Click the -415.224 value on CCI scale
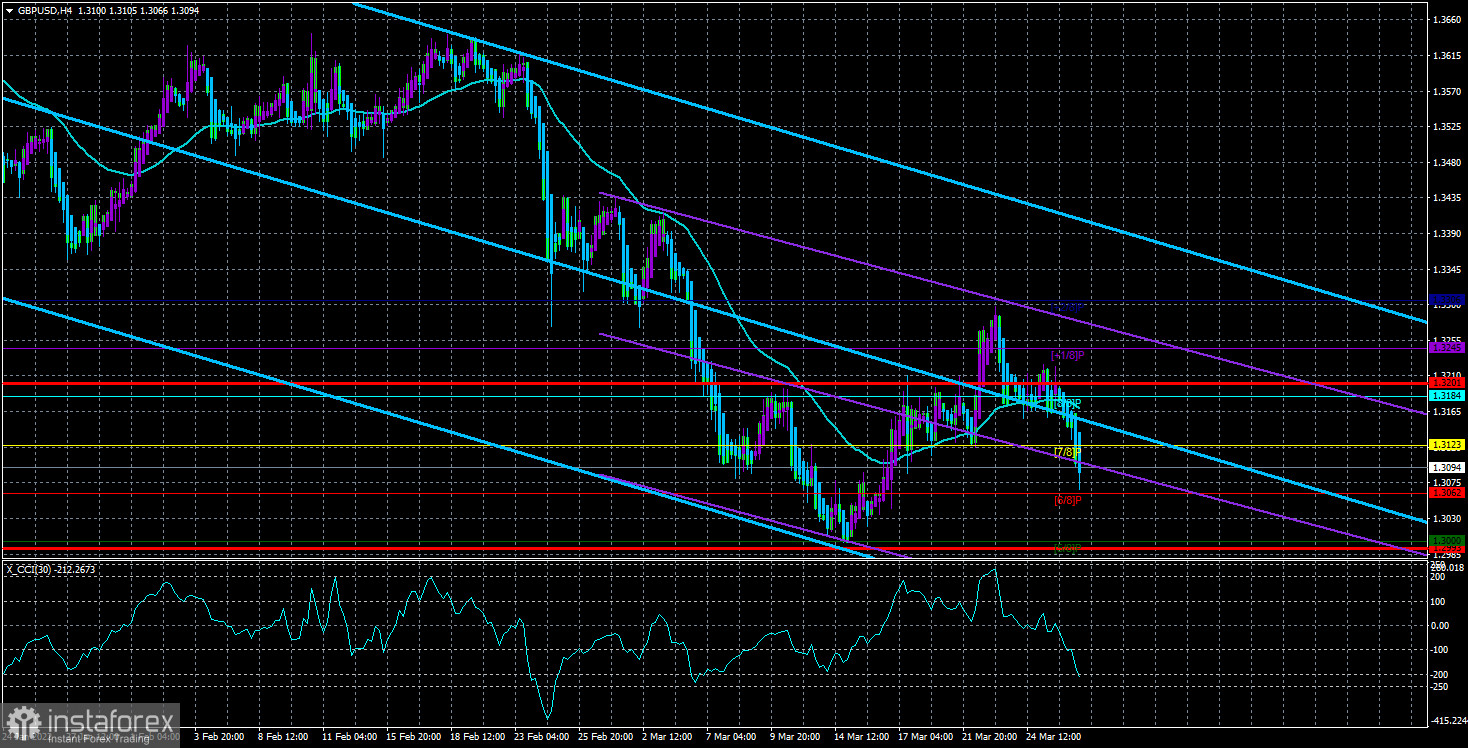The image size is (1468, 748). tap(1447, 721)
